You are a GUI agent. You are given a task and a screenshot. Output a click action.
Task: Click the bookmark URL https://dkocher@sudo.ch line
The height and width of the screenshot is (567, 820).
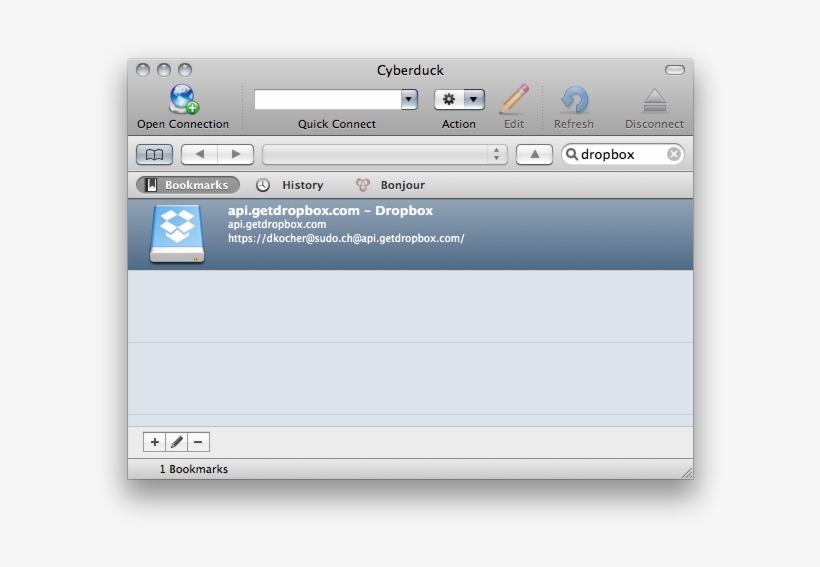coord(346,239)
